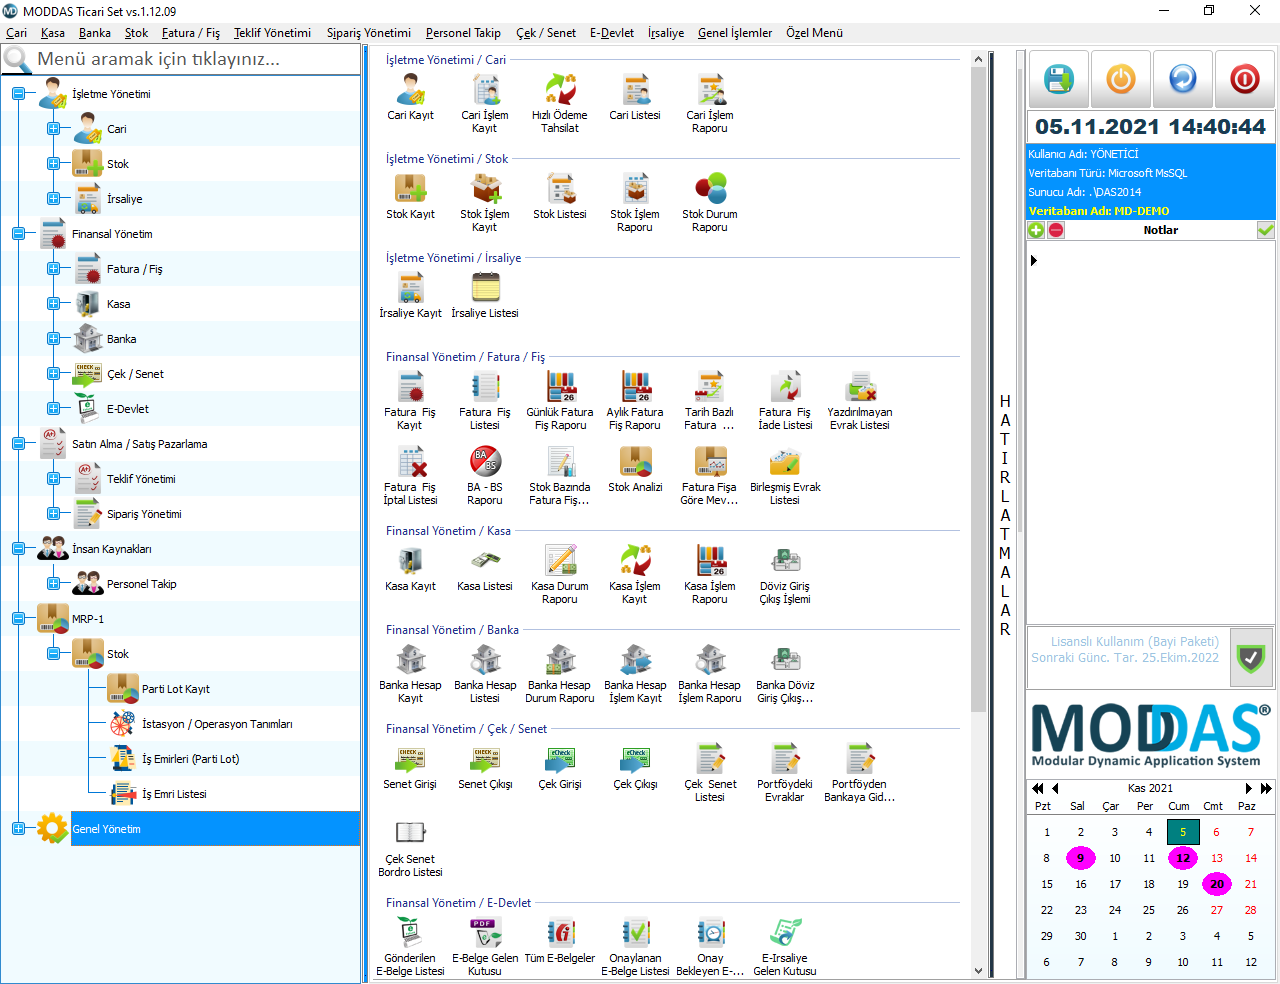Add a note with the green plus
Viewport: 1280px width, 984px height.
[1037, 230]
